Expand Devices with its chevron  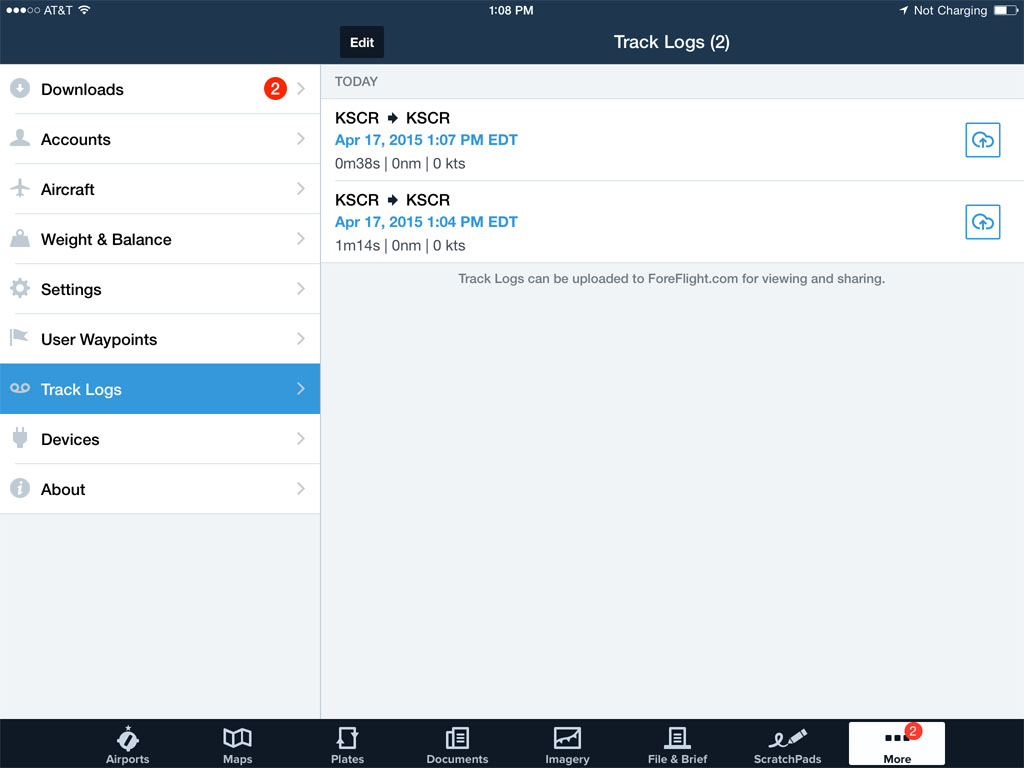(300, 438)
